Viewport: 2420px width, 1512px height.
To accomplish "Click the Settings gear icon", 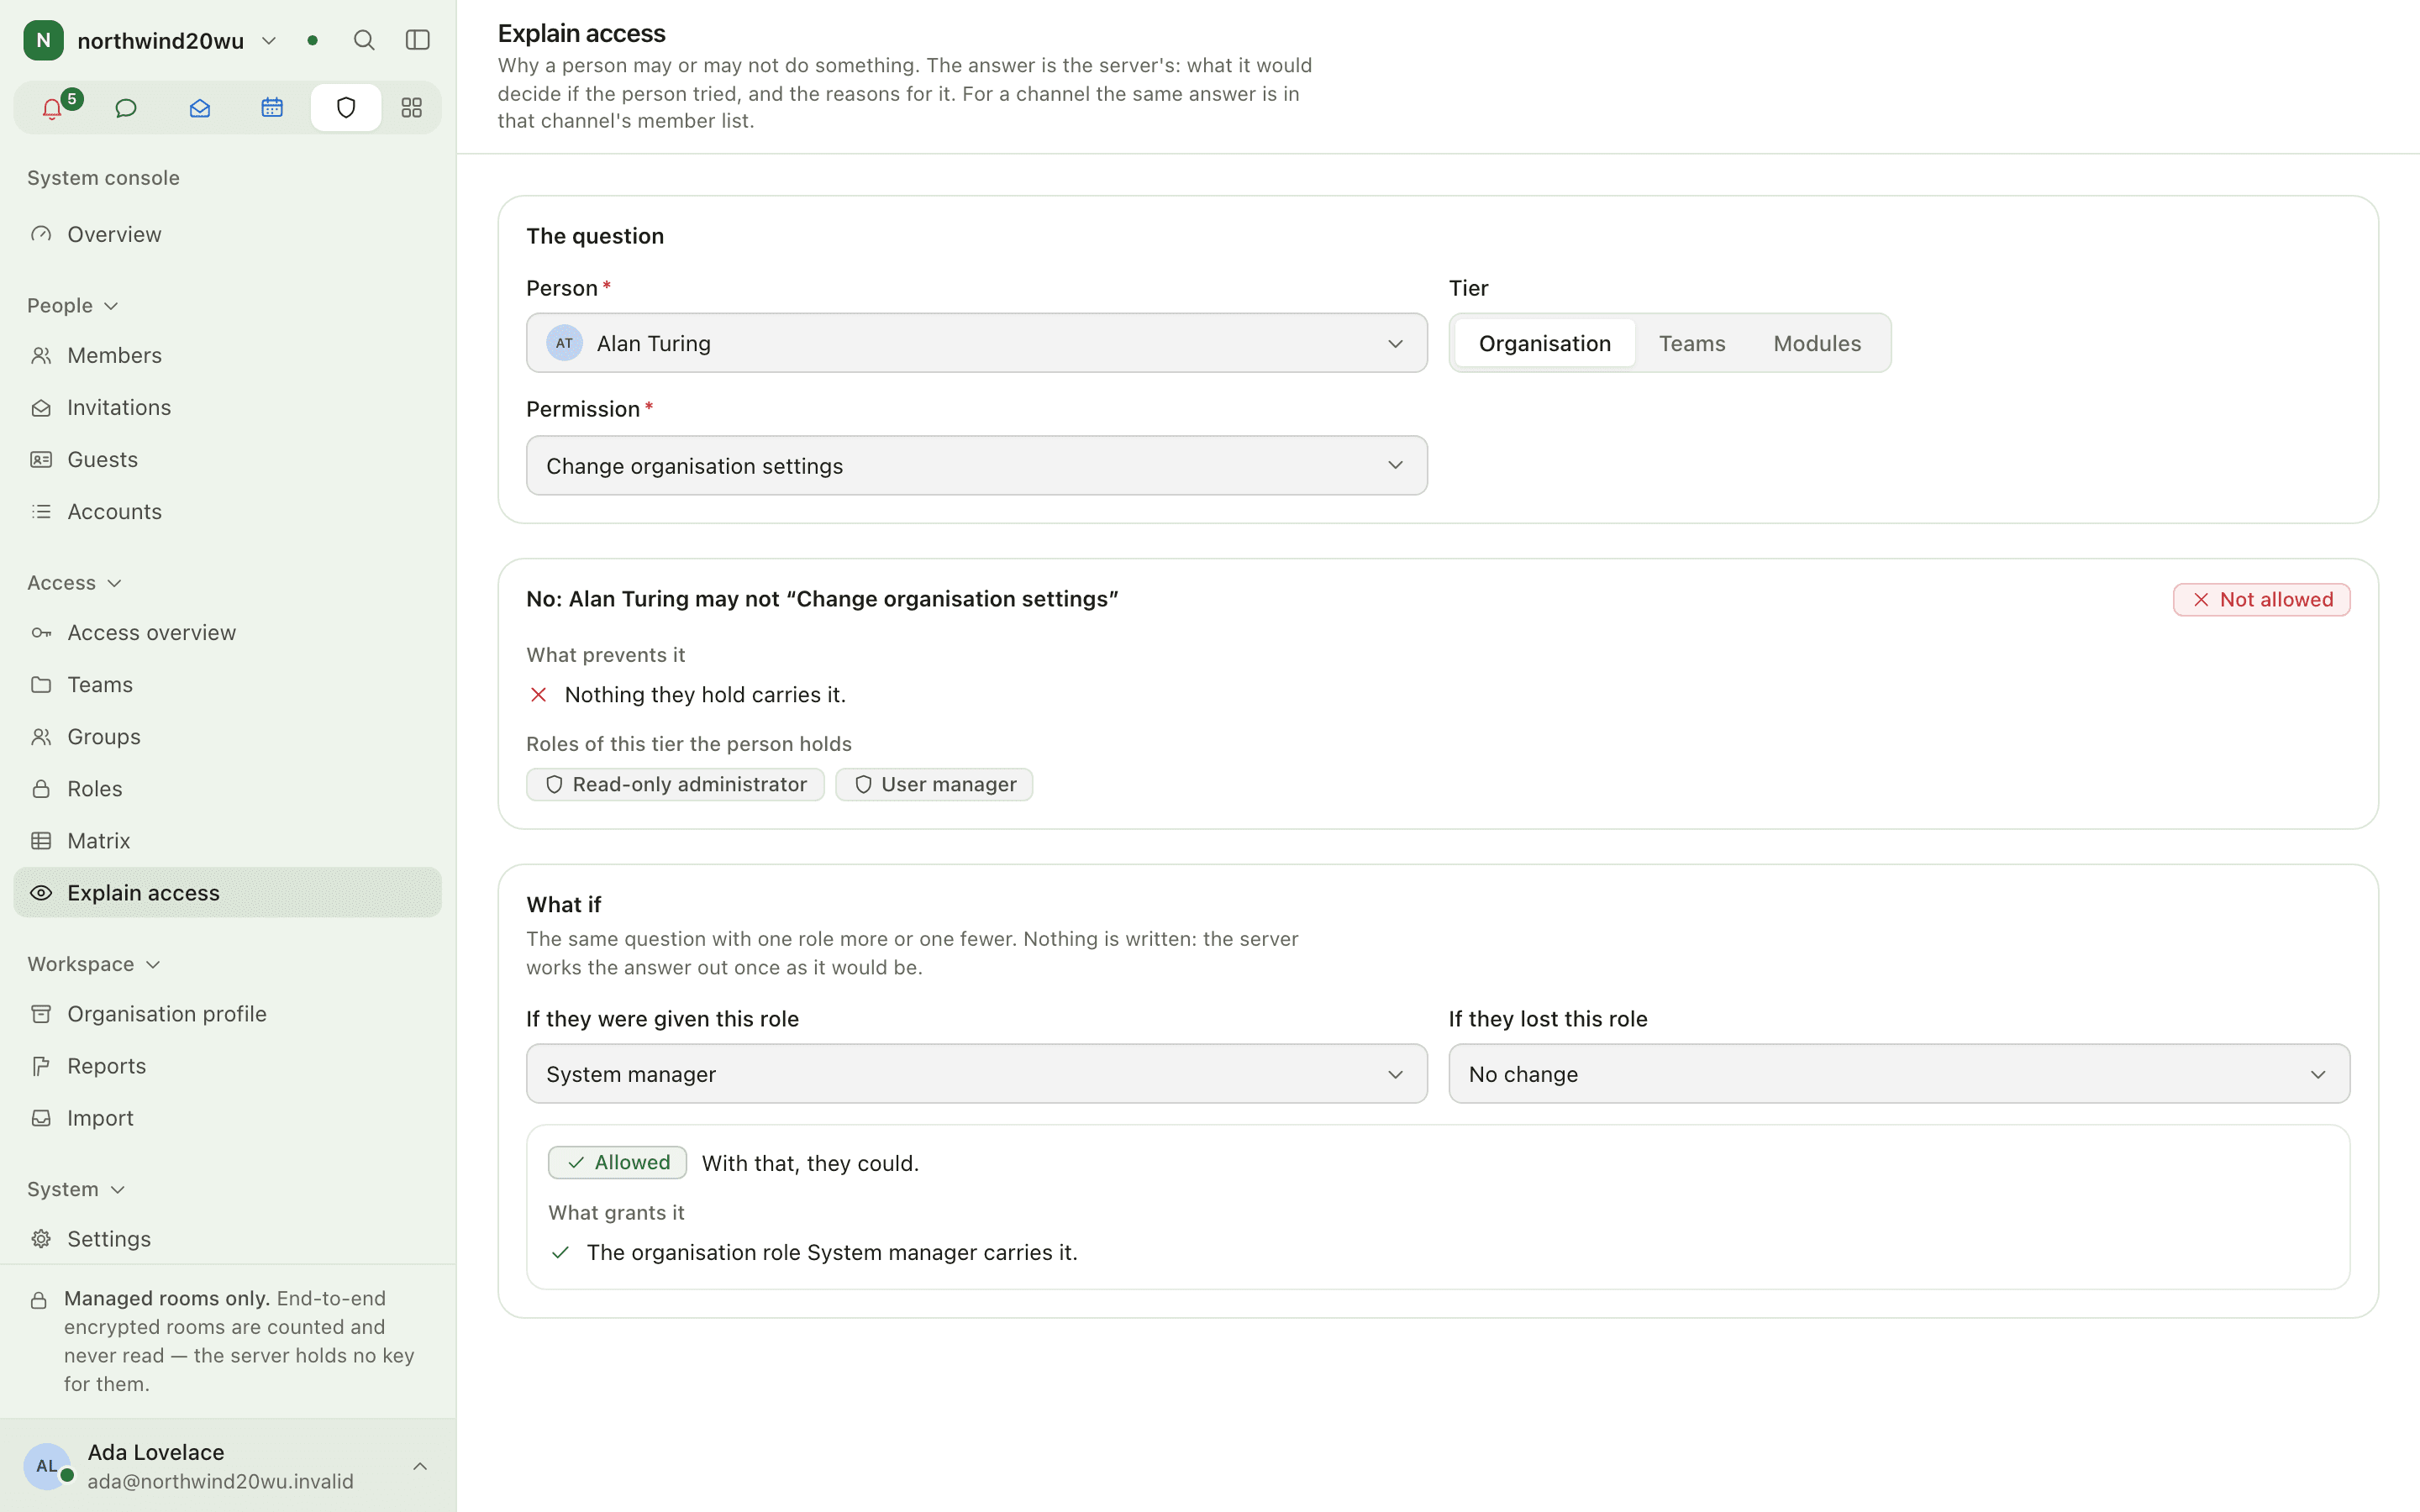I will [41, 1238].
